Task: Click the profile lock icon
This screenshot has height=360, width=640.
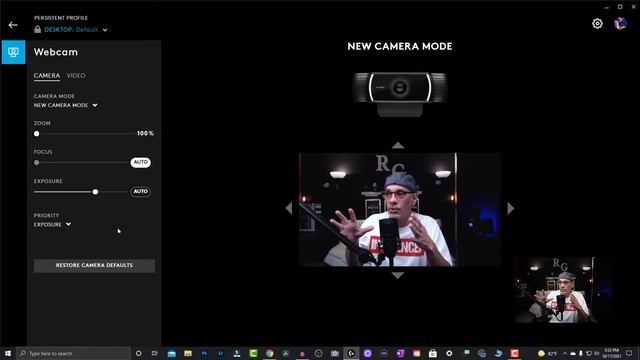Action: click(x=38, y=29)
